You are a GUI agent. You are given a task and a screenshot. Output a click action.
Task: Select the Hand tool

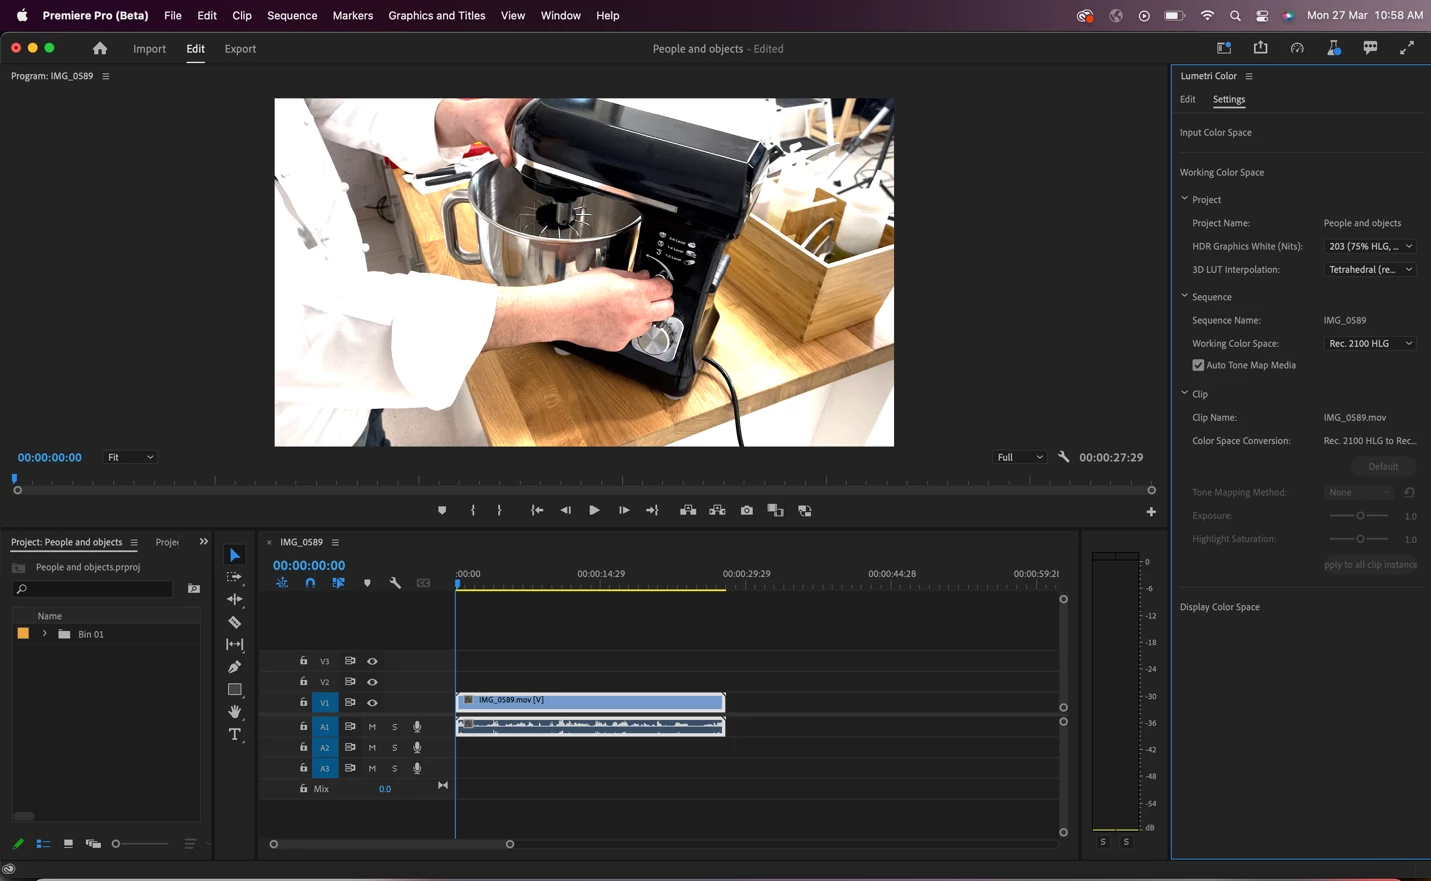[x=235, y=712]
